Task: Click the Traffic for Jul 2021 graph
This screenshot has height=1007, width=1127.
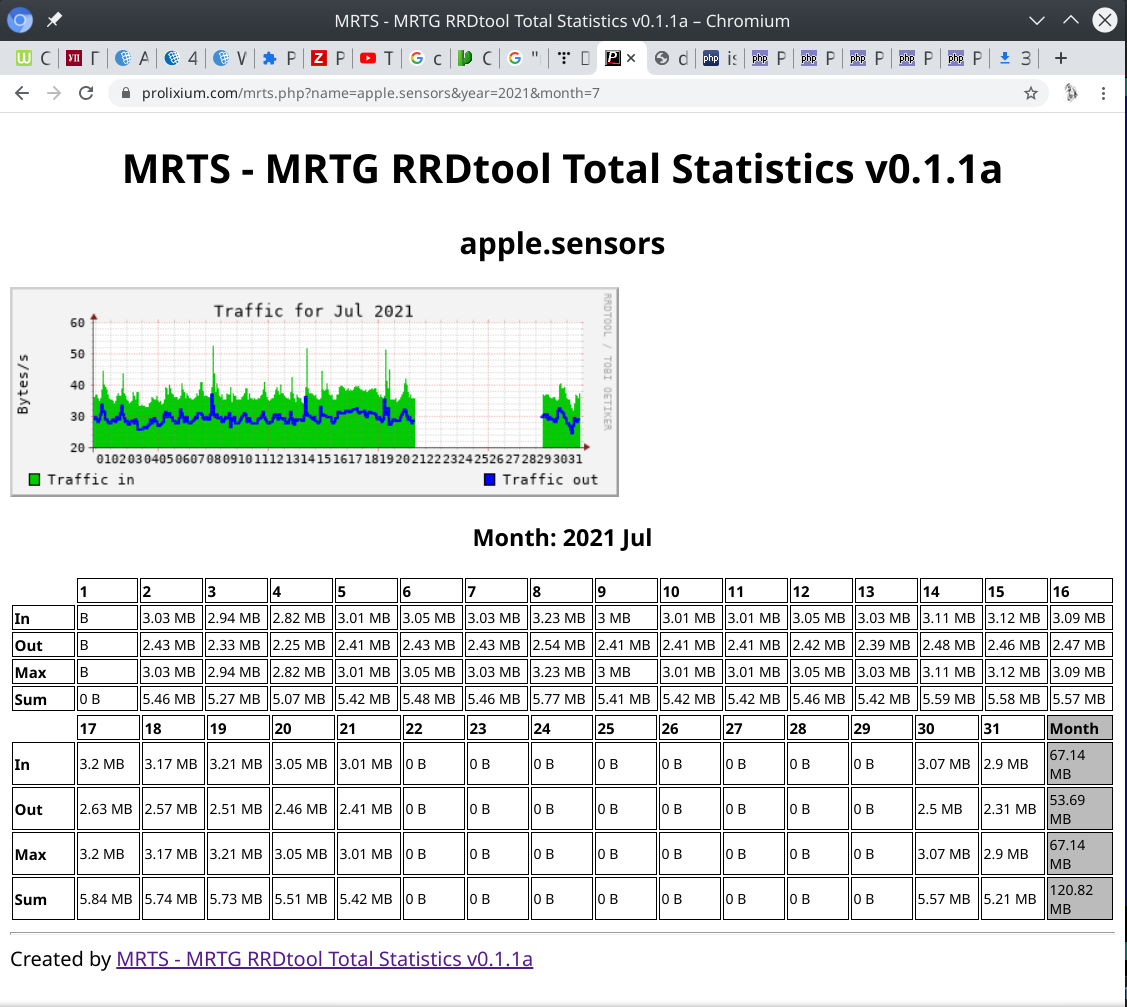Action: tap(315, 392)
